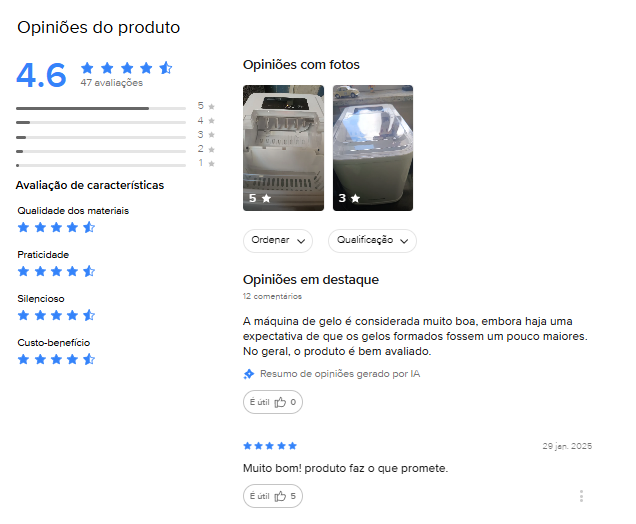636x524 pixels.
Task: Click the overall 4.6 rating stars
Action: click(127, 68)
